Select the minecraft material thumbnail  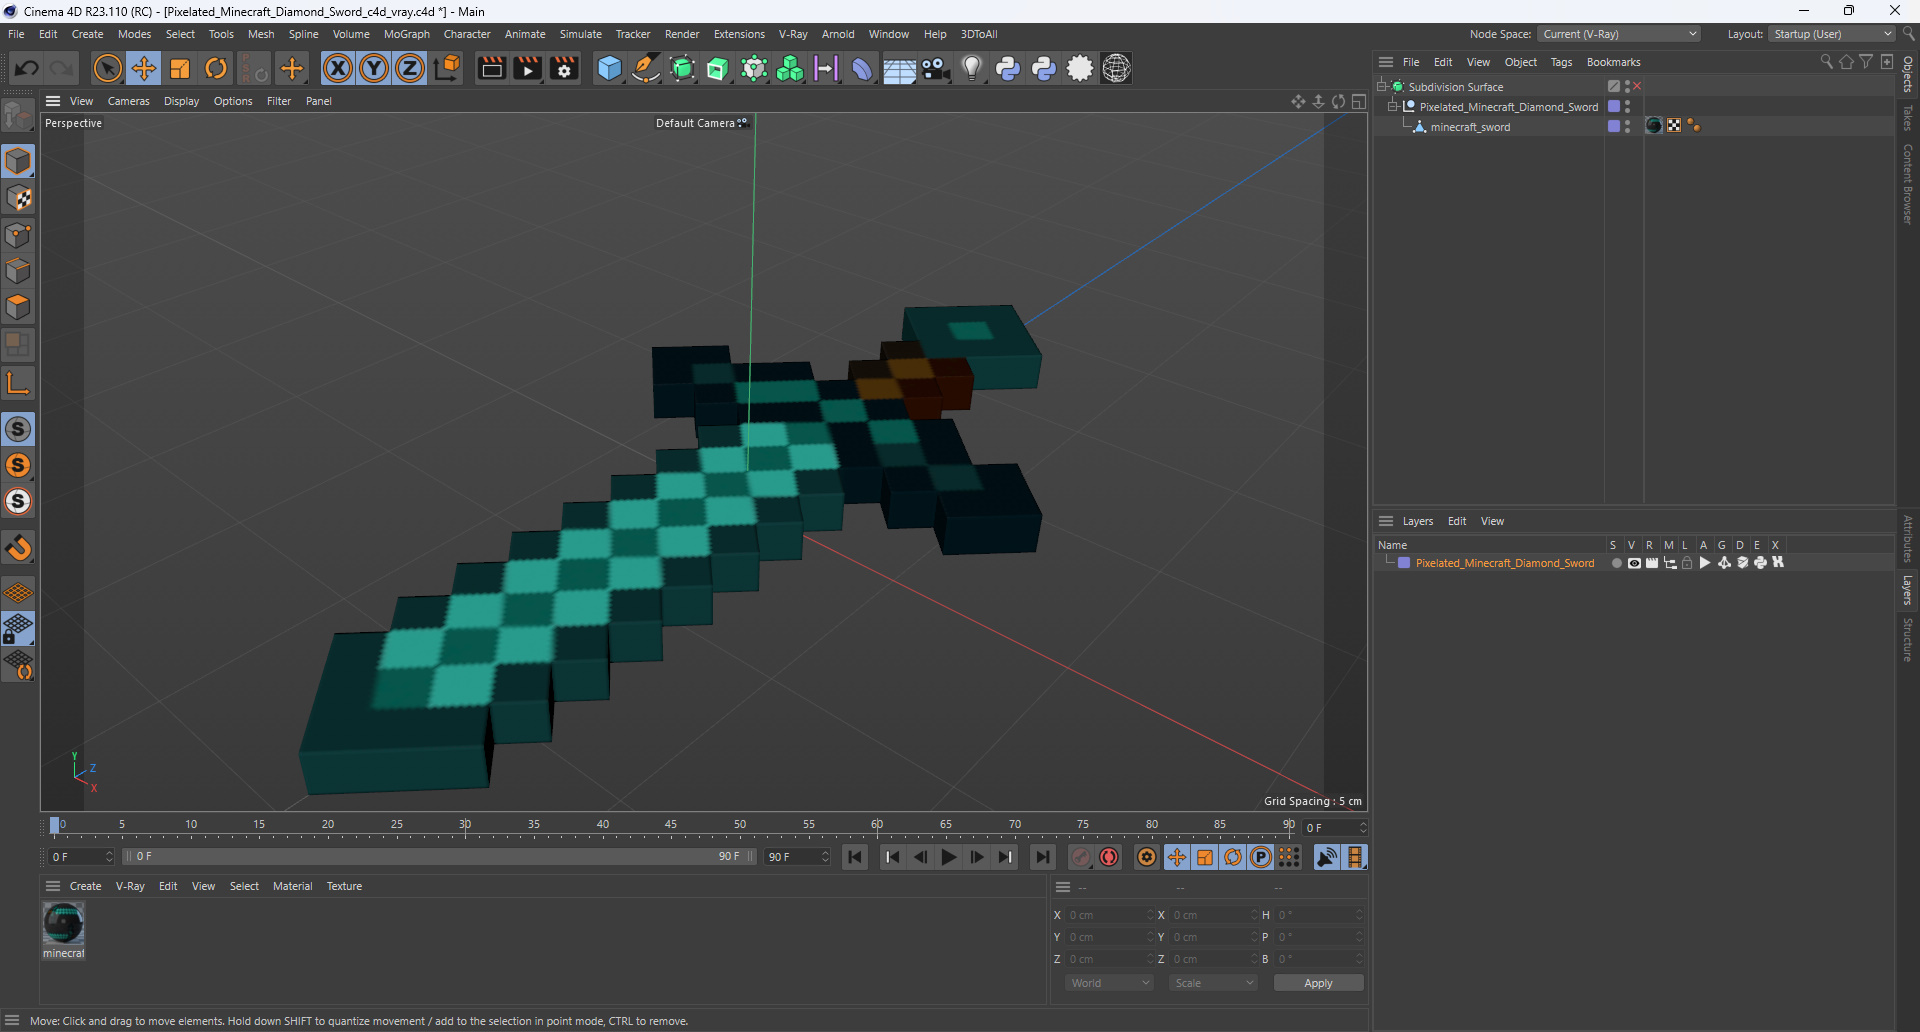(x=63, y=924)
